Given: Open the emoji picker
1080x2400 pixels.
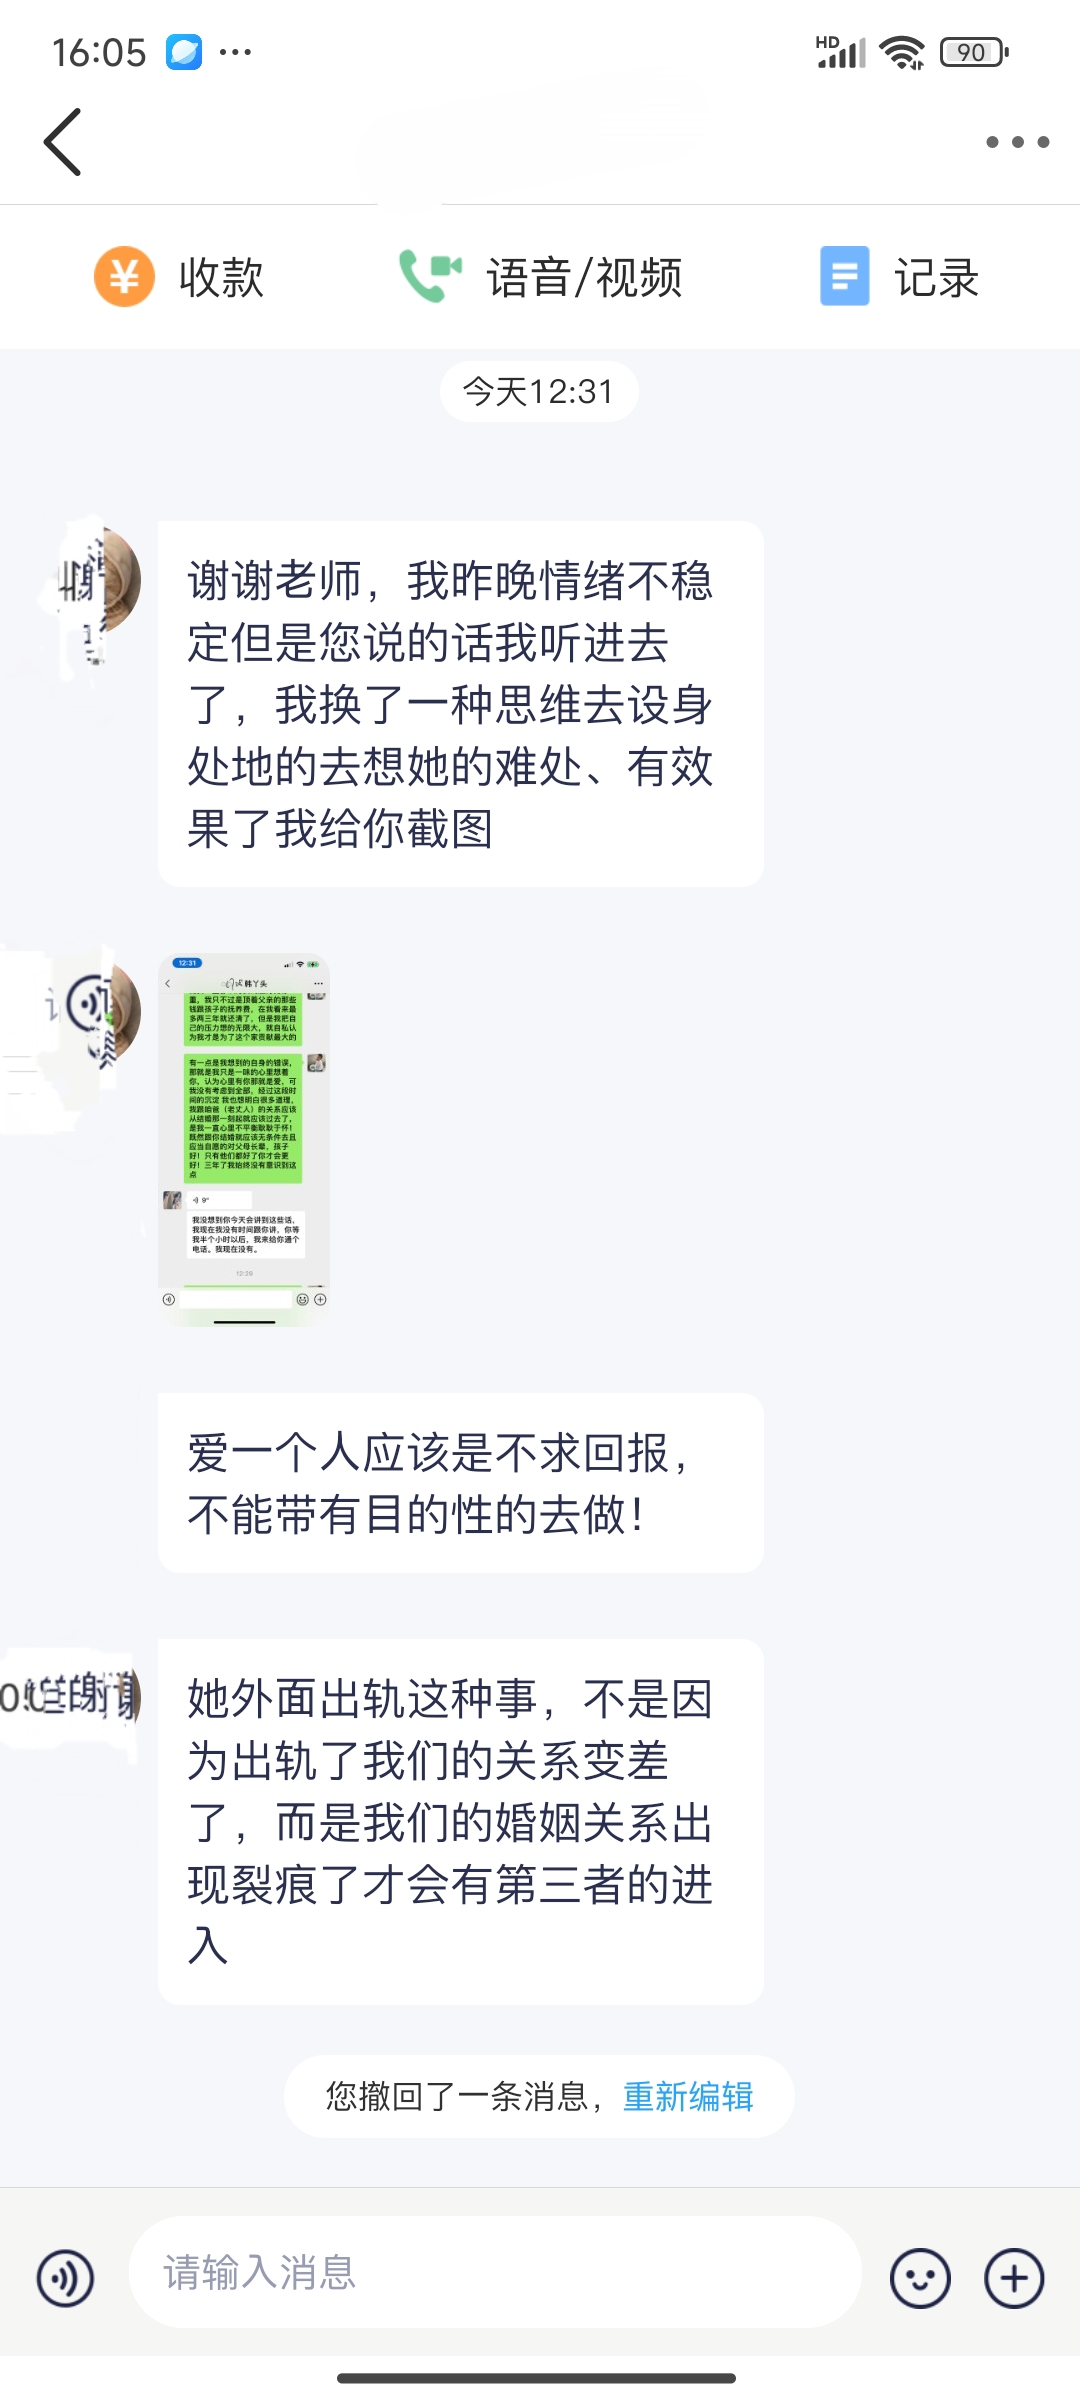Looking at the screenshot, I should pyautogui.click(x=920, y=2279).
